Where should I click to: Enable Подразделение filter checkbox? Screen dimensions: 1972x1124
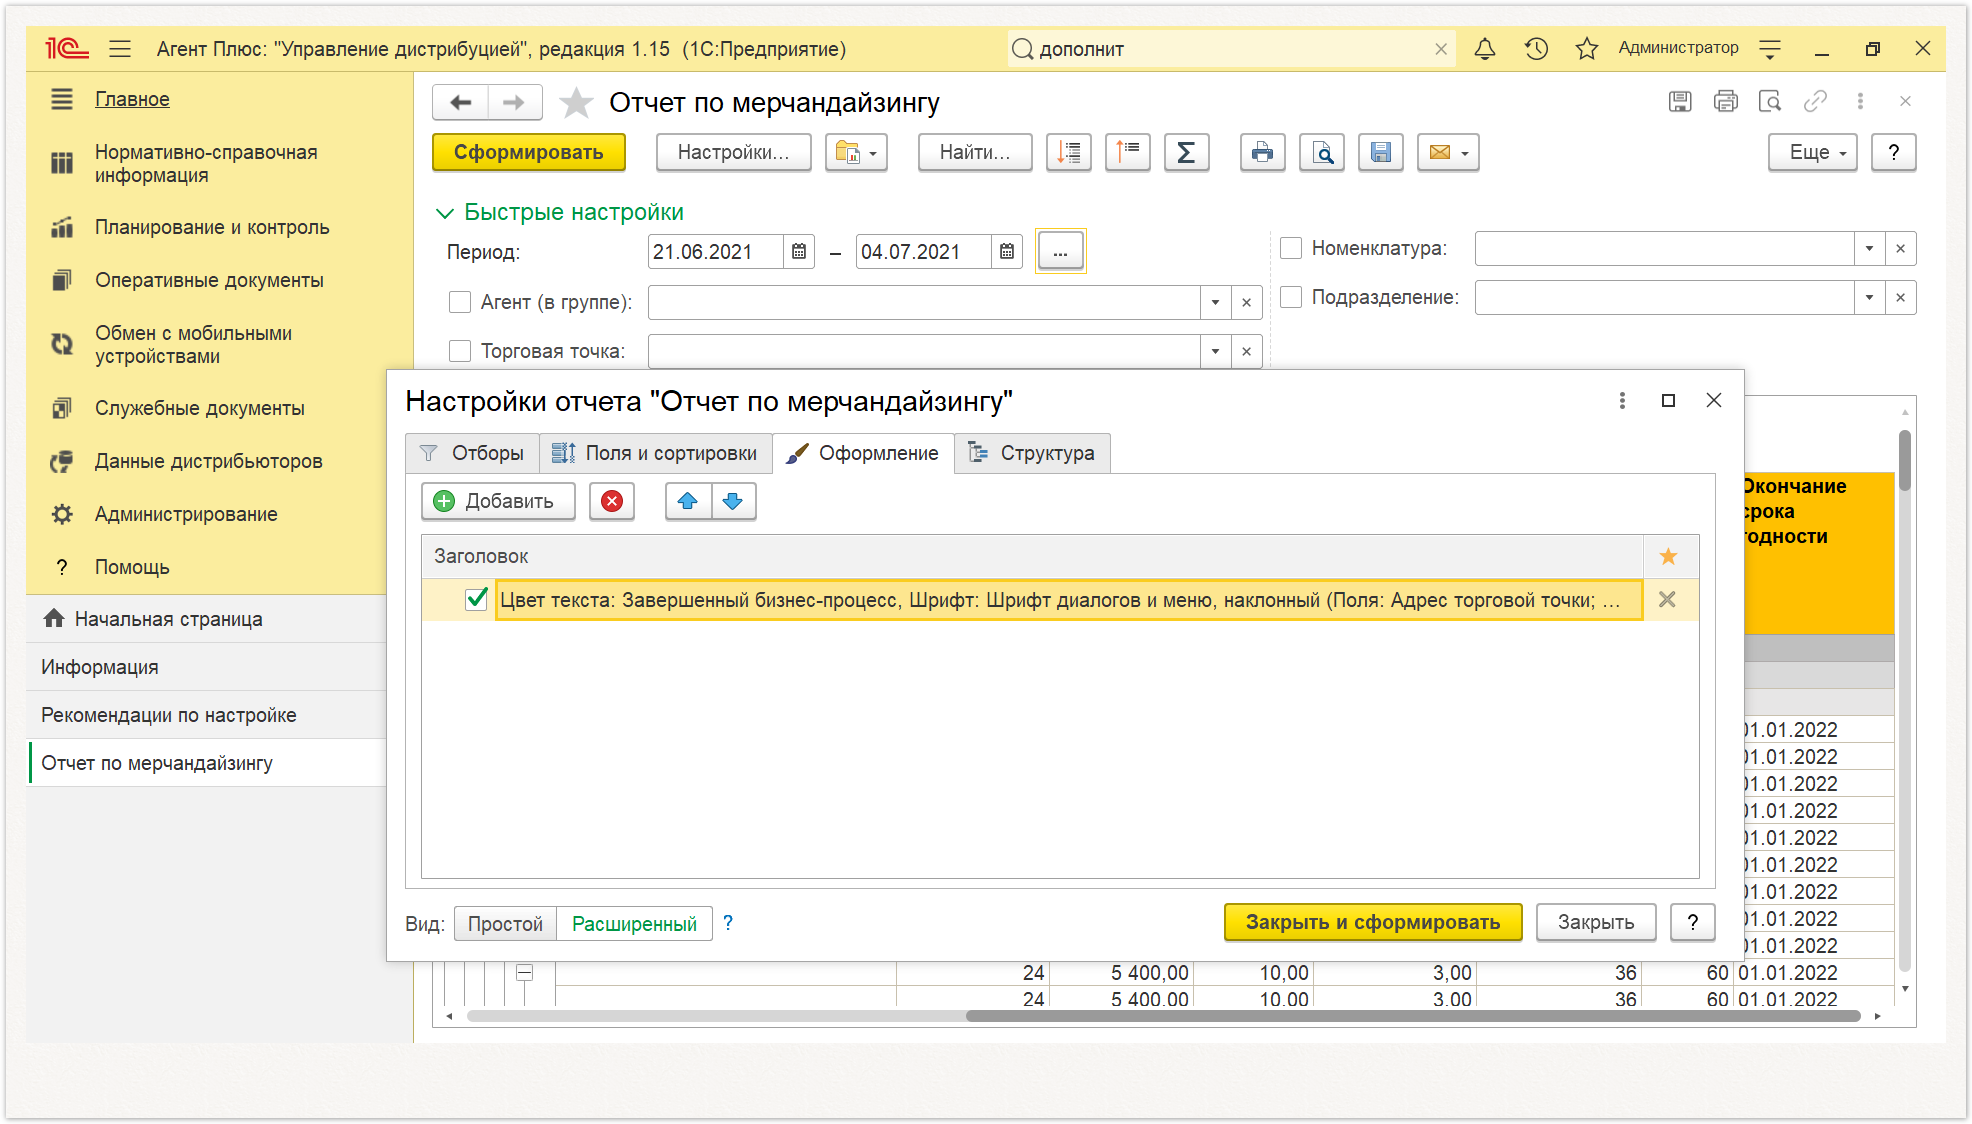click(x=1291, y=297)
